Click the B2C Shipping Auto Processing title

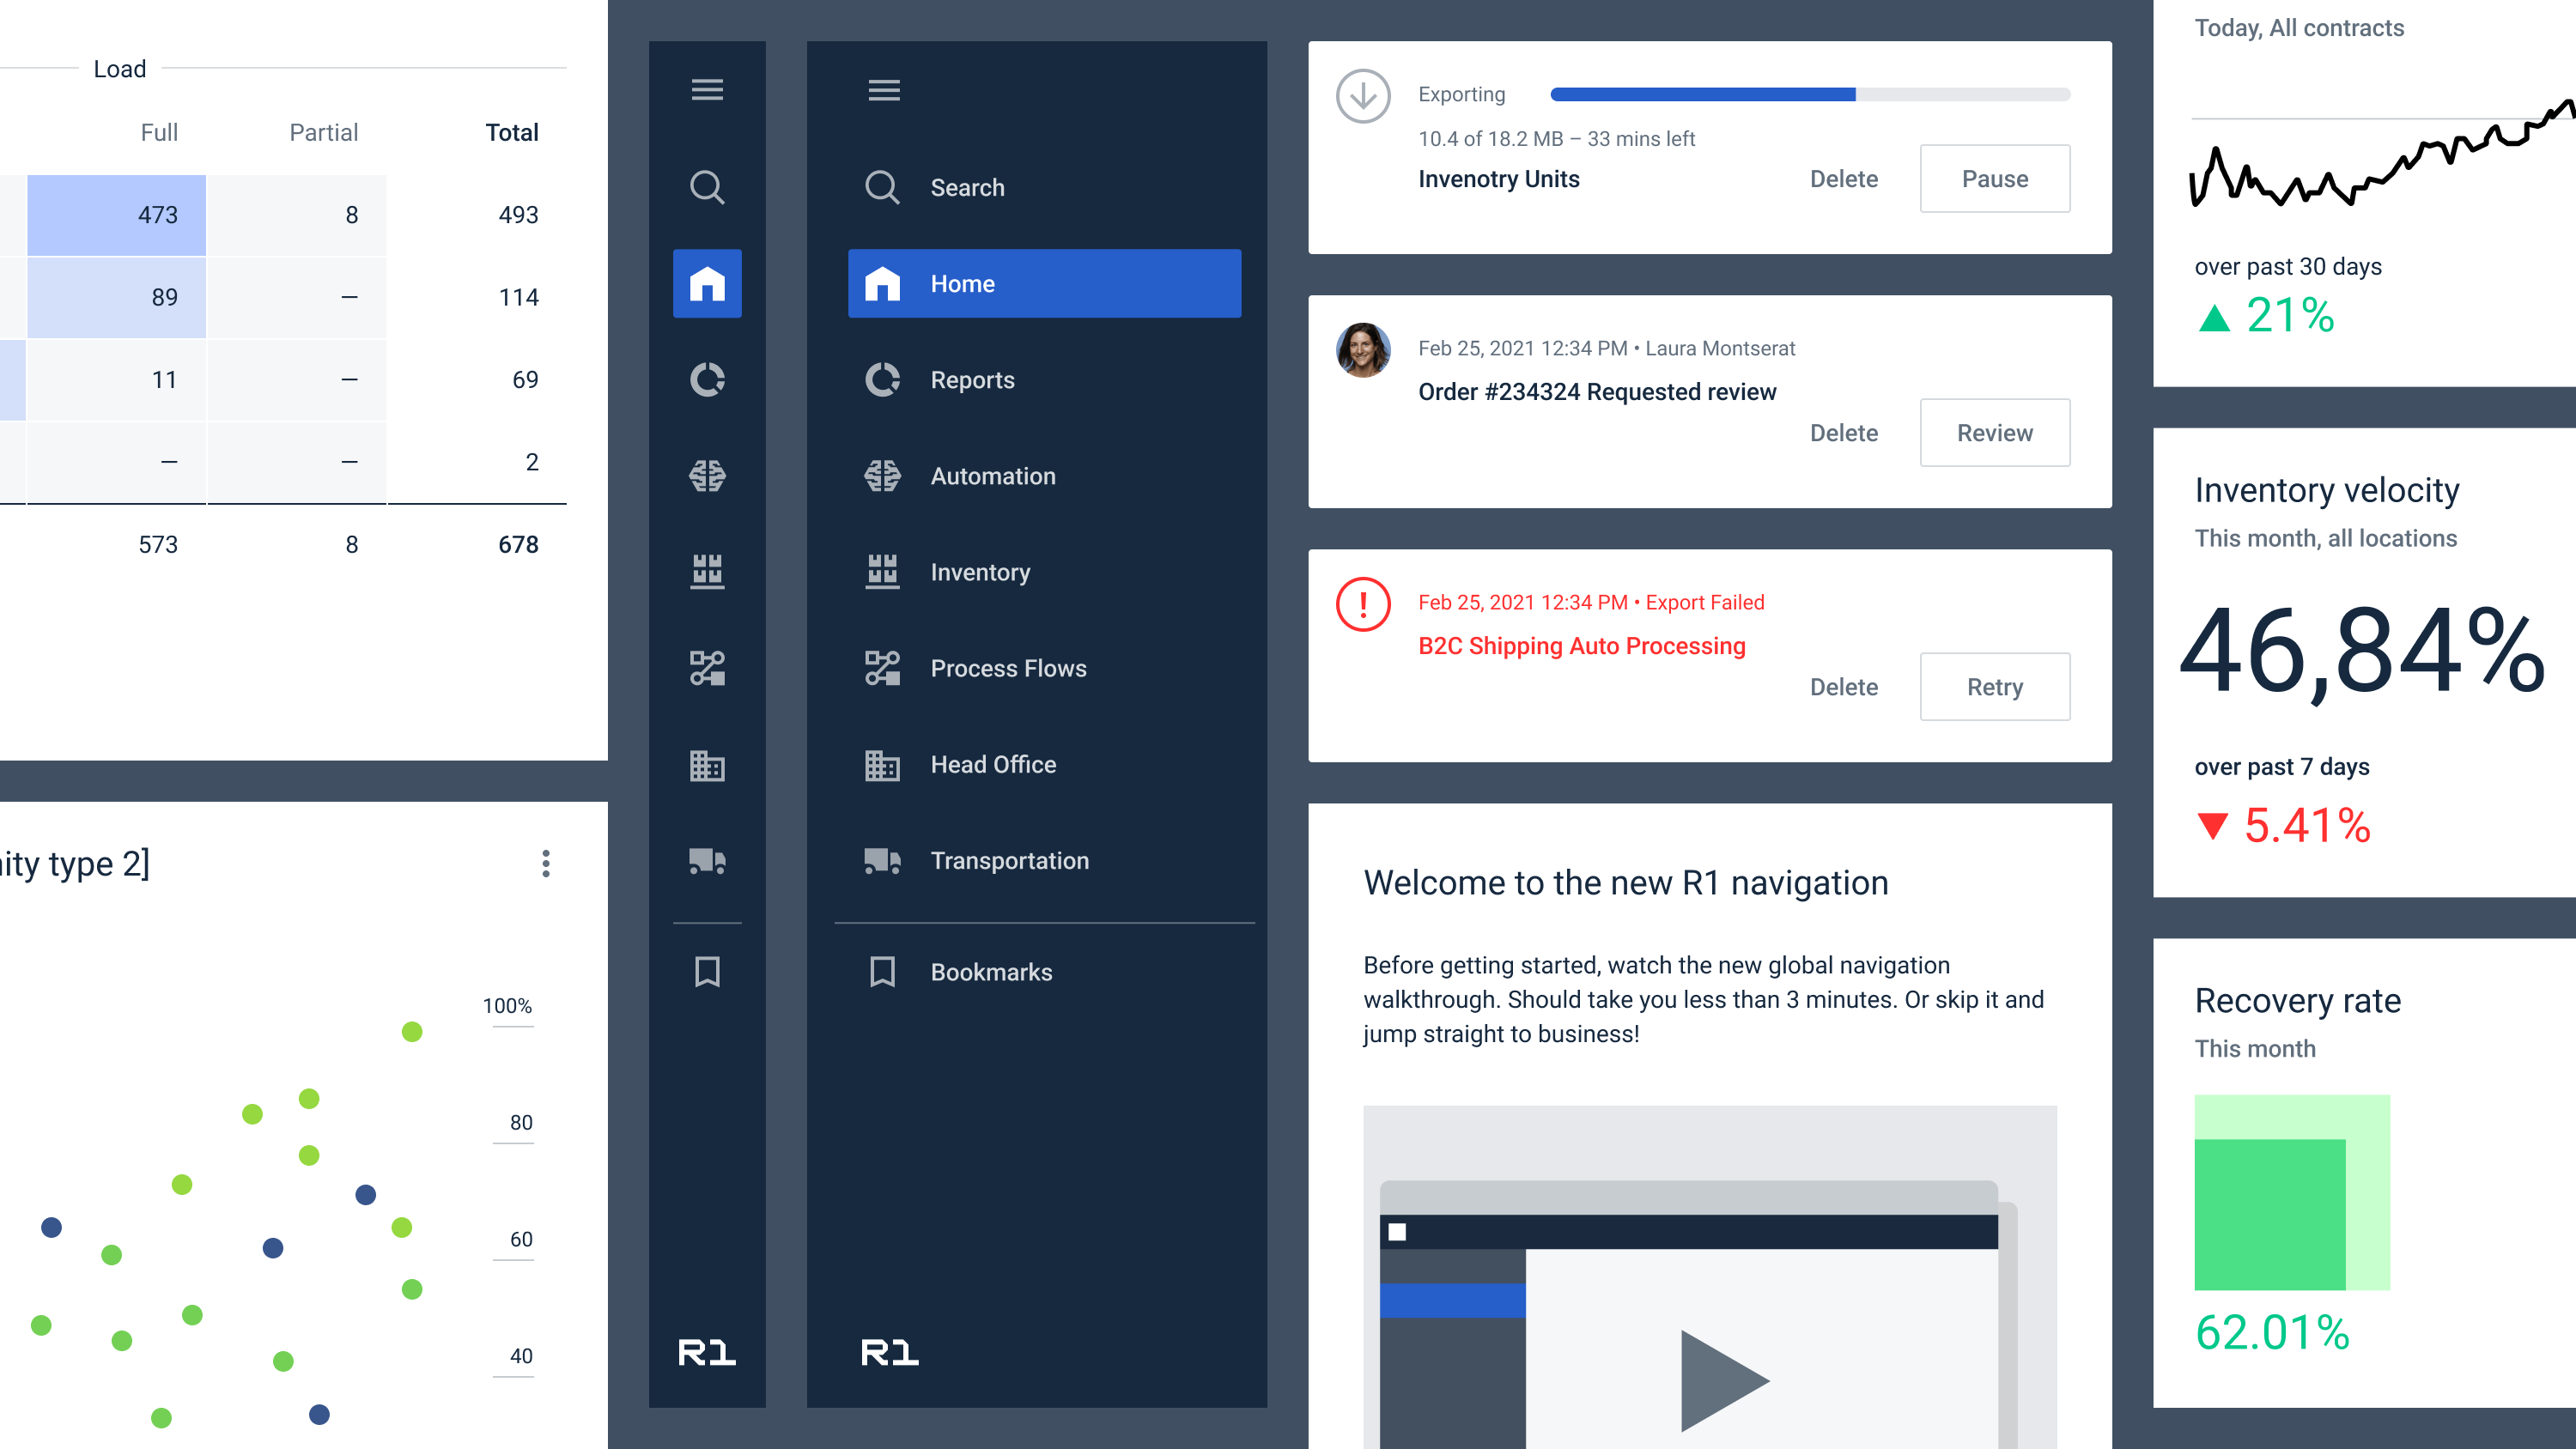point(1582,646)
